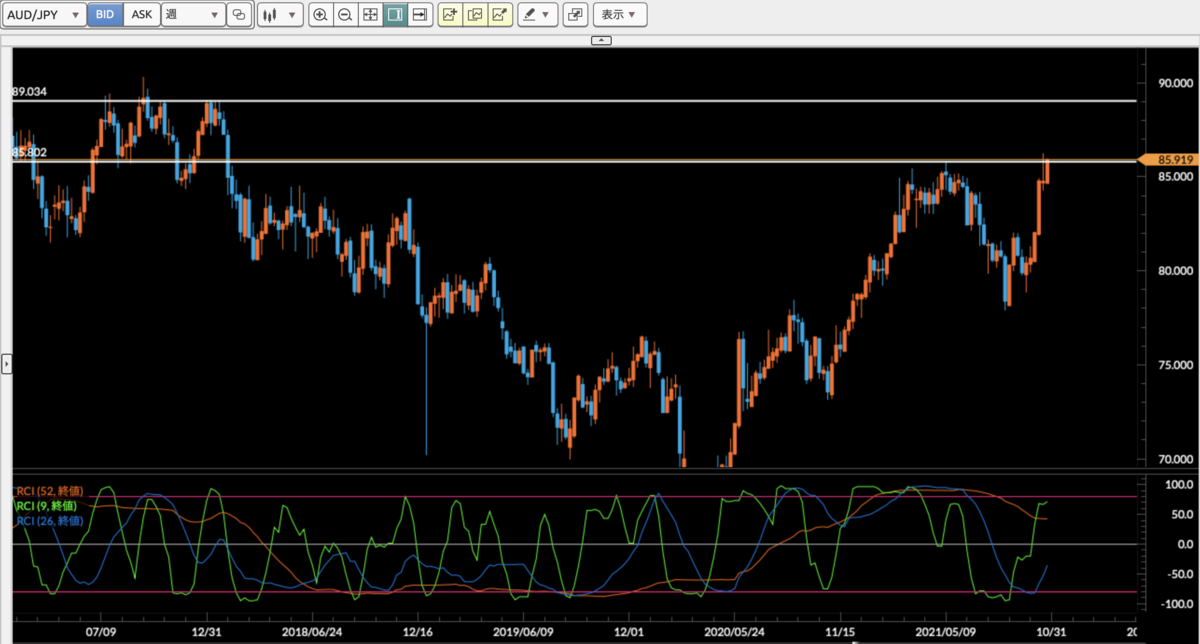Viewport: 1200px width, 644px height.
Task: Click the overlapping-charts duplicate icon
Action: tap(475, 14)
